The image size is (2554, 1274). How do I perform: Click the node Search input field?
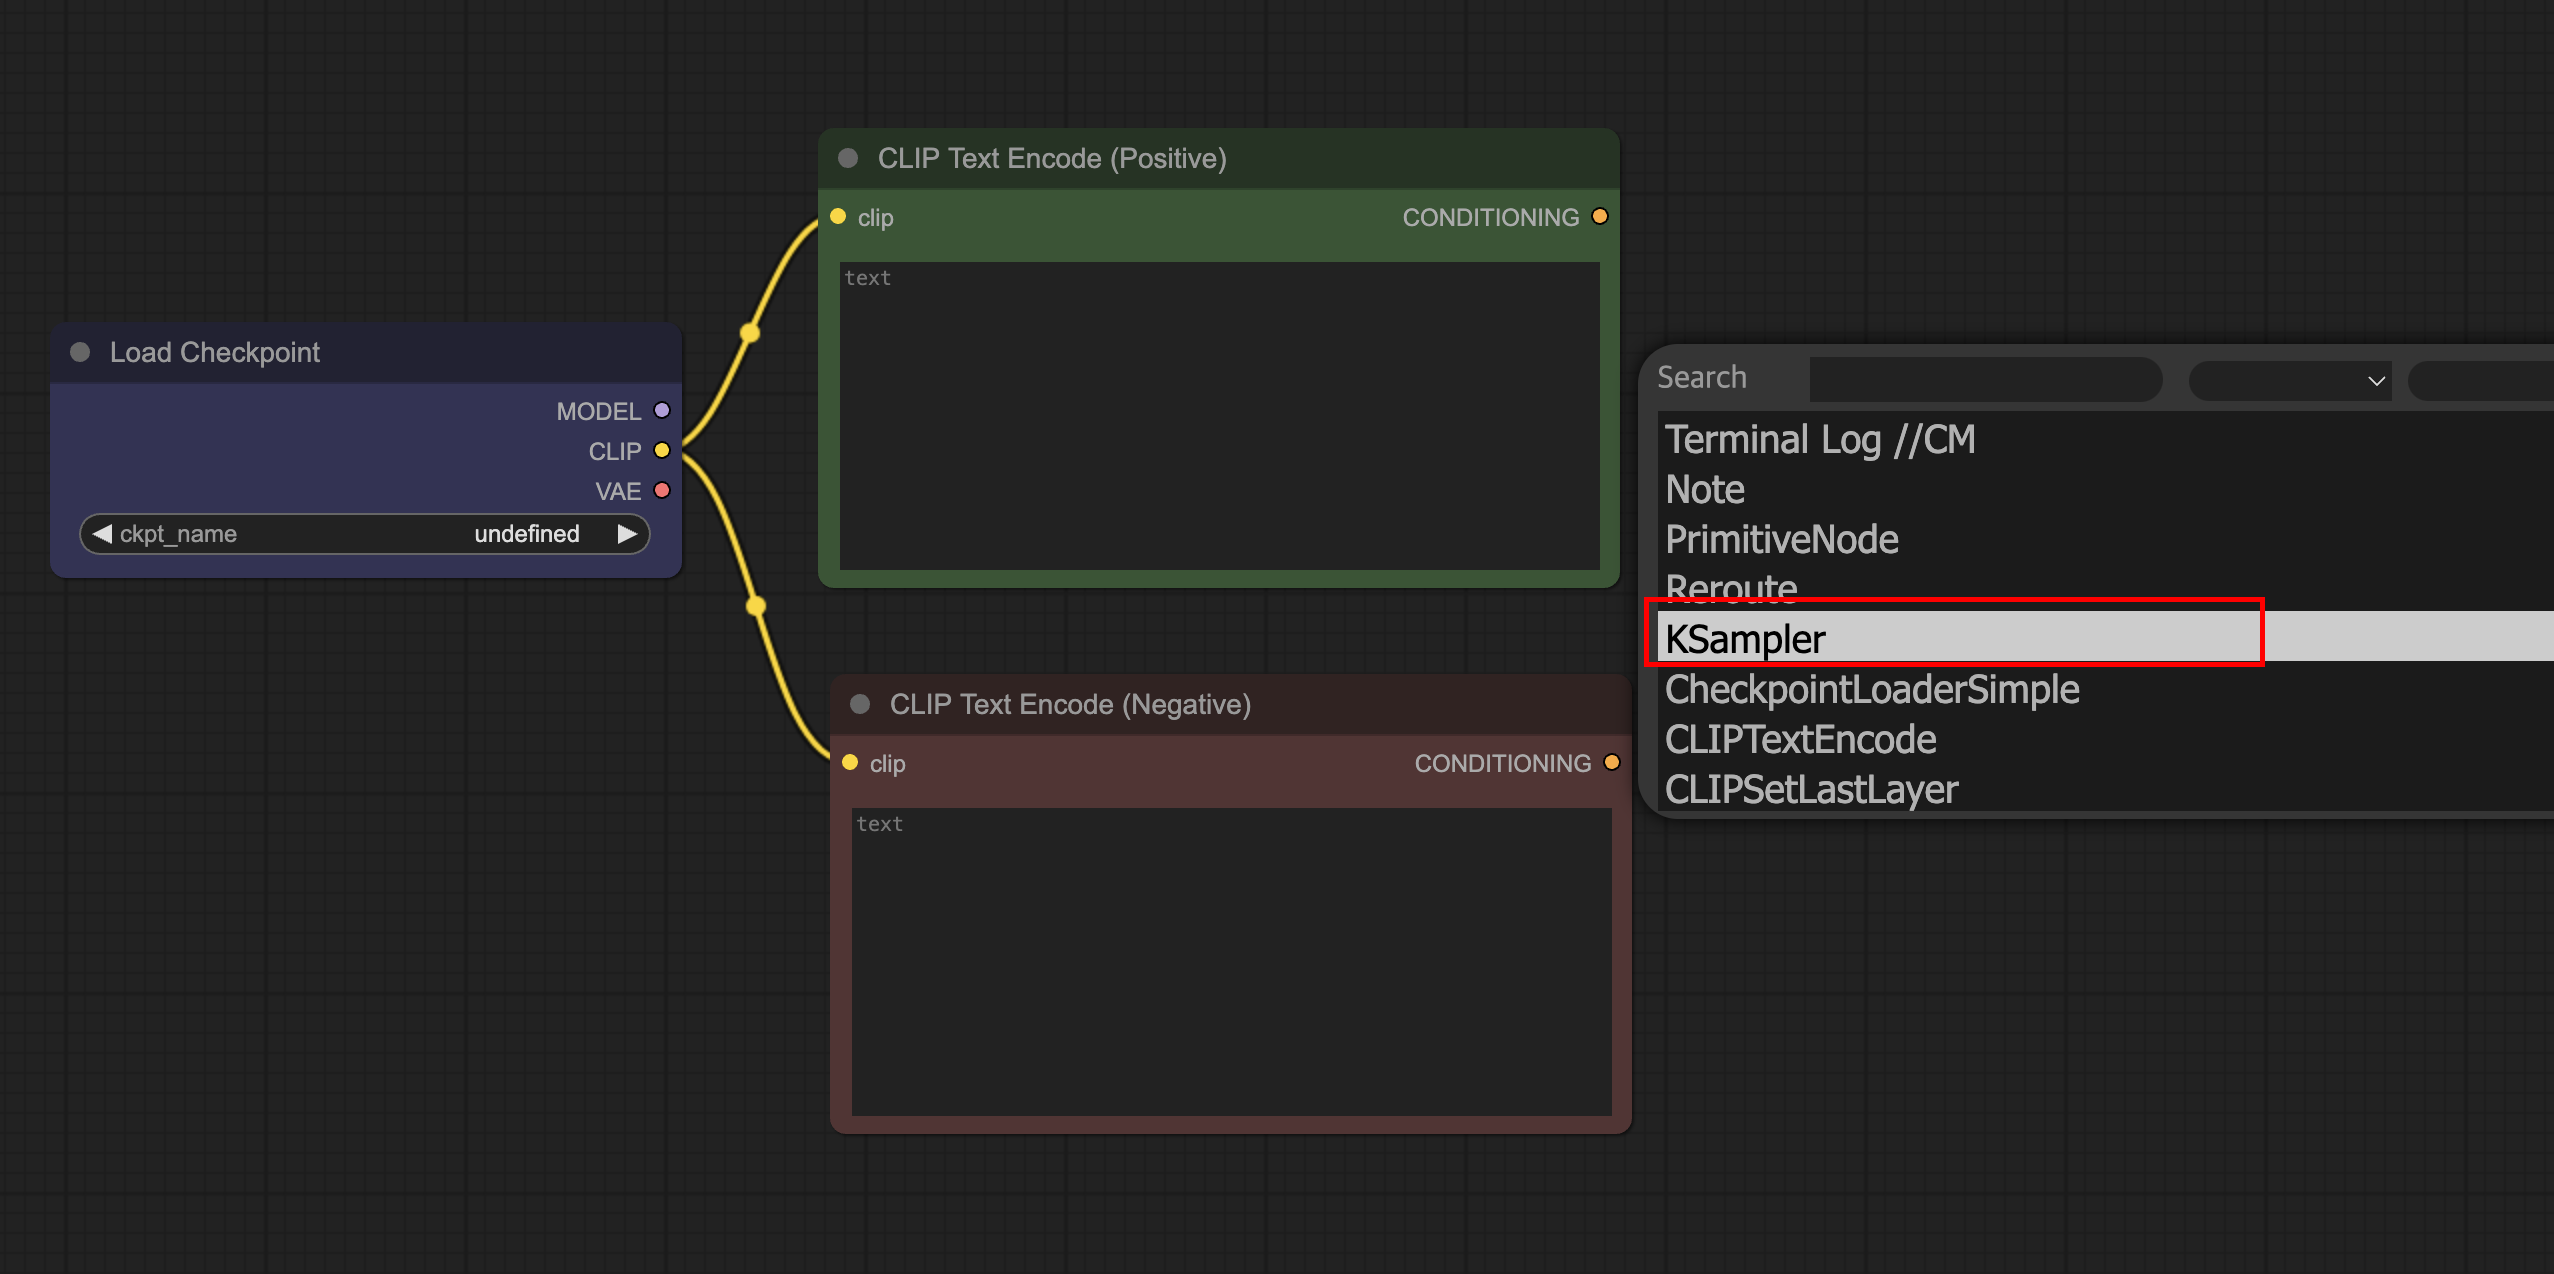(1984, 379)
